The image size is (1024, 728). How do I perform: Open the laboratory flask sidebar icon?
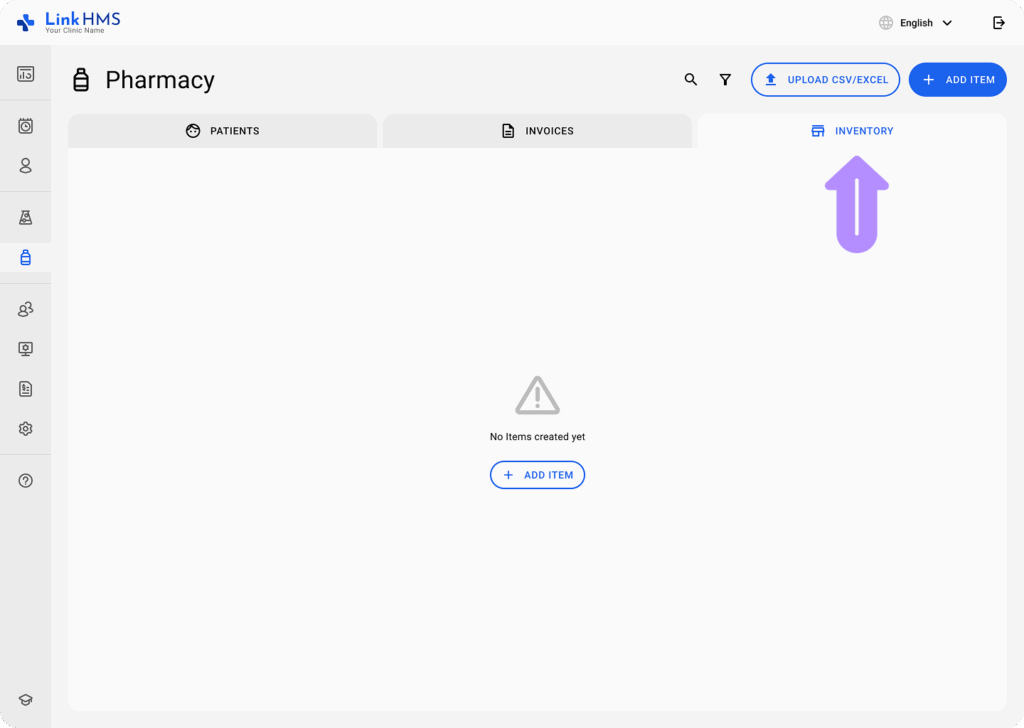25,217
